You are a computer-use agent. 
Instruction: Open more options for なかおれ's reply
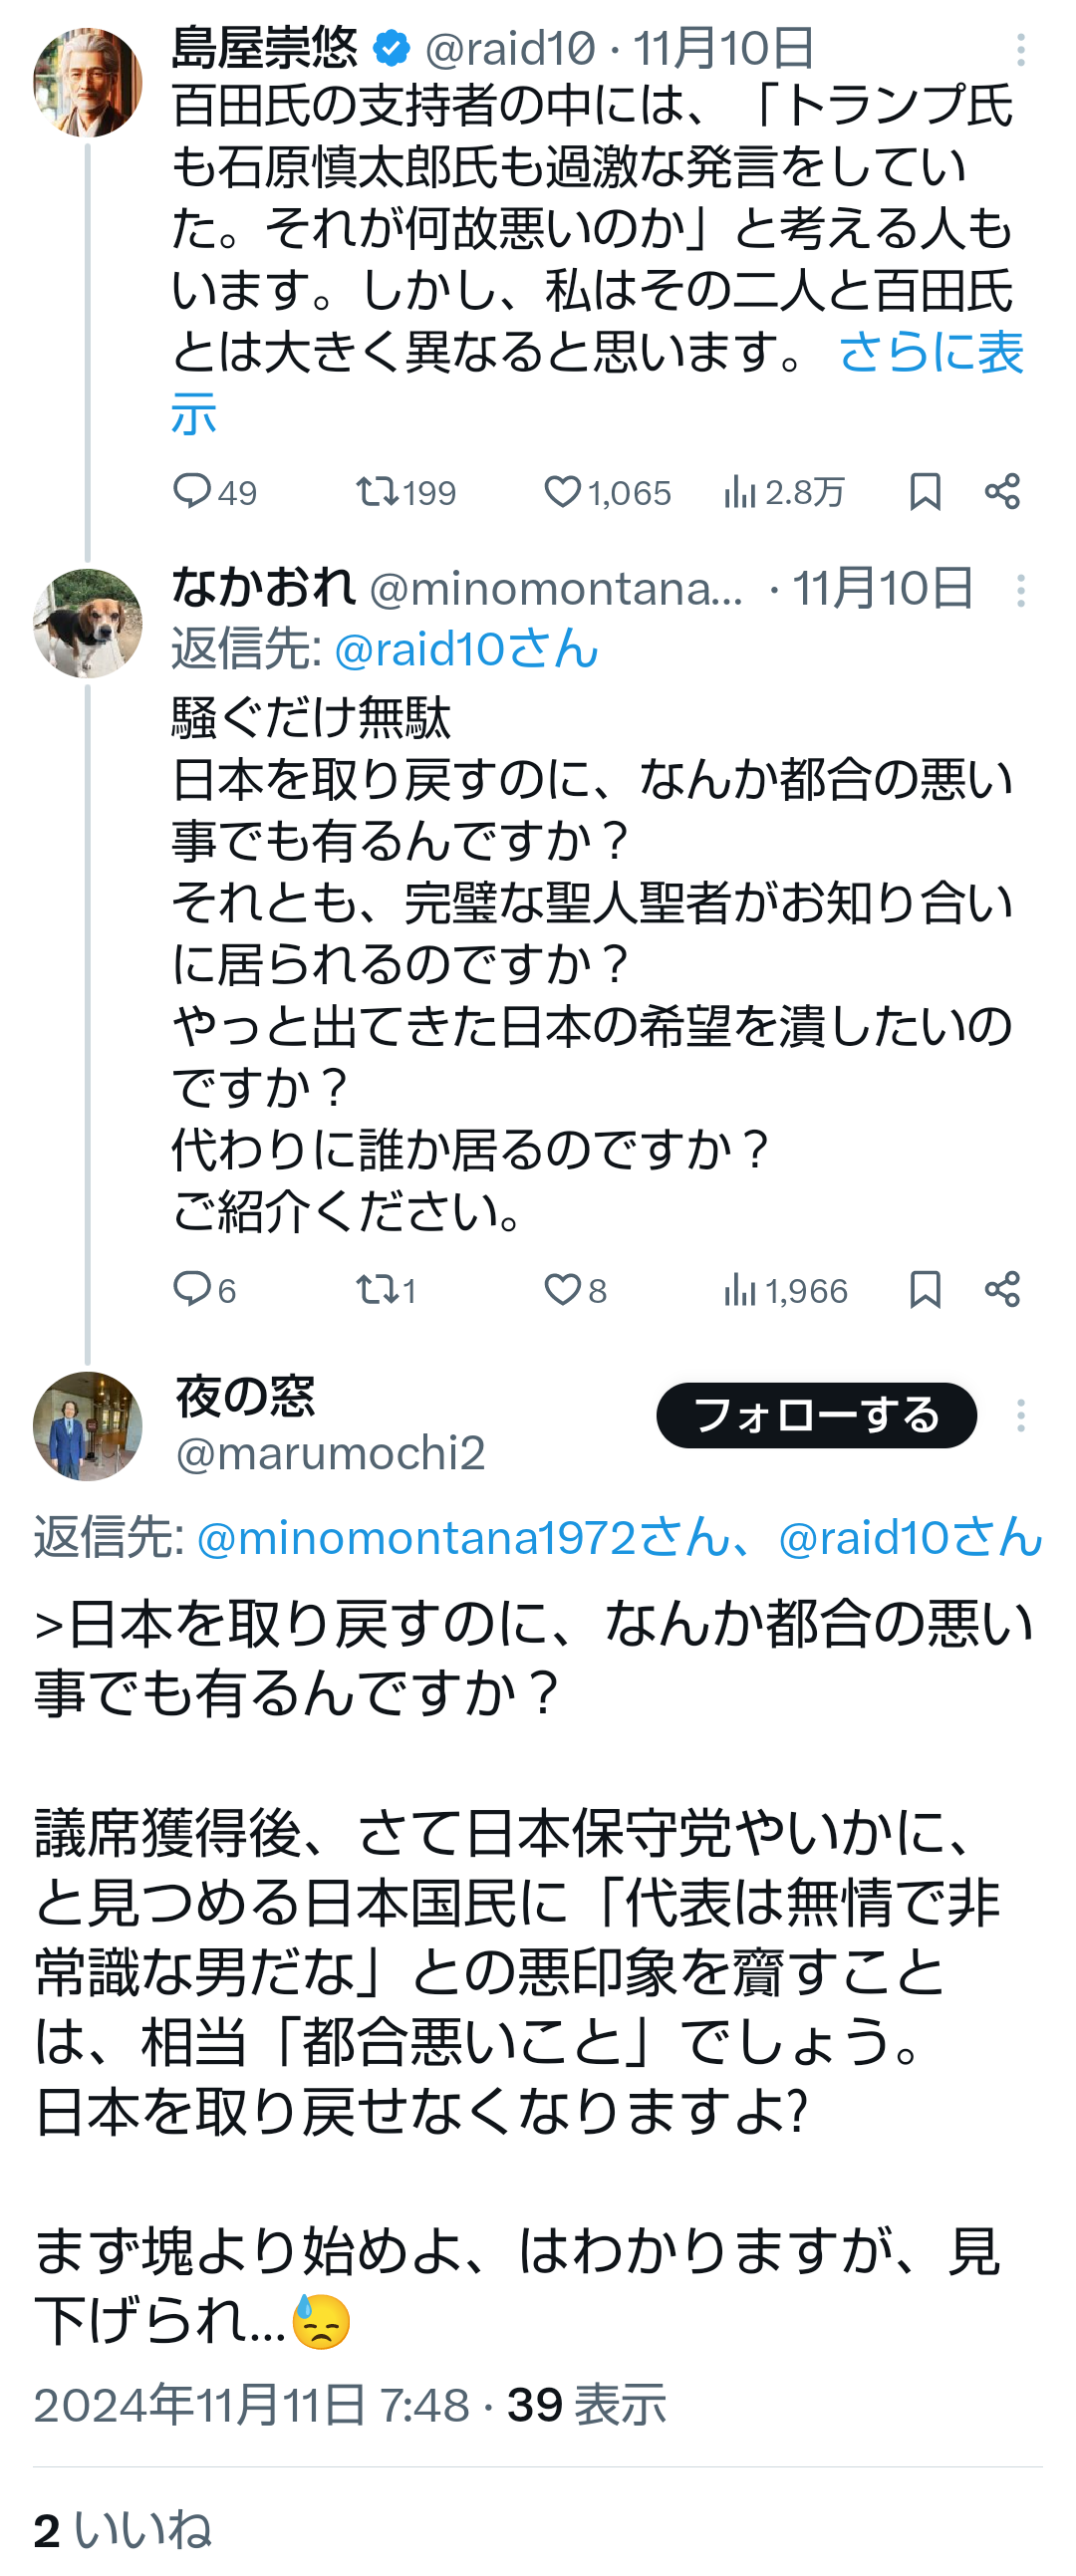1020,591
